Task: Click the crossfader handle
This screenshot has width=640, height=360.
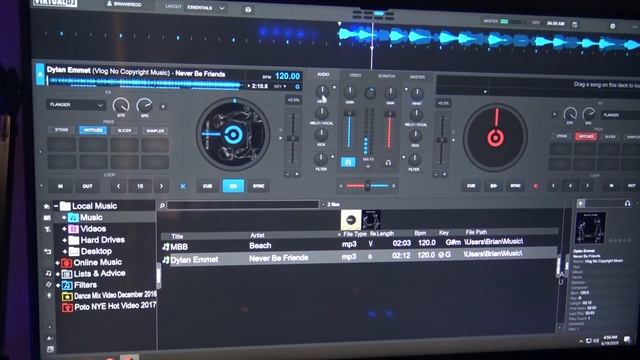Action: [x=367, y=186]
